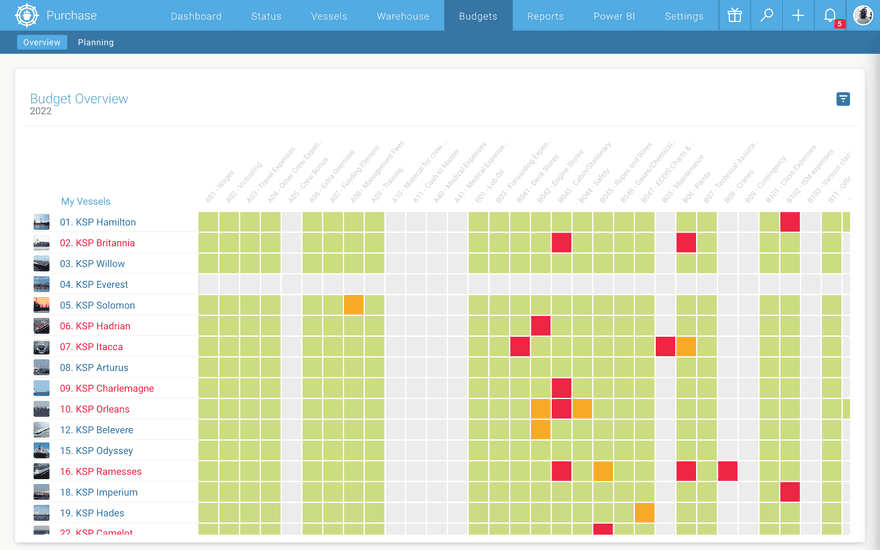This screenshot has height=550, width=880.
Task: Open the 02. KSP Britannia vessel link
Action: pyautogui.click(x=97, y=243)
